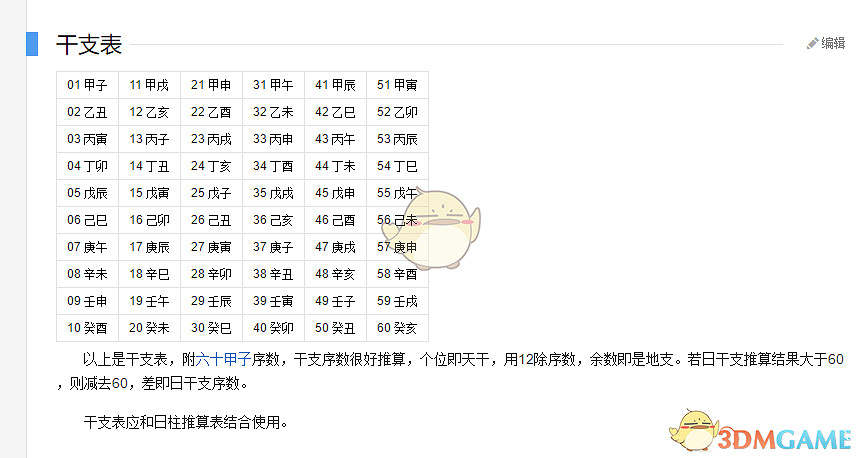Select table cell 22 乙酉
Image resolution: width=862 pixels, height=458 pixels.
[x=212, y=112]
